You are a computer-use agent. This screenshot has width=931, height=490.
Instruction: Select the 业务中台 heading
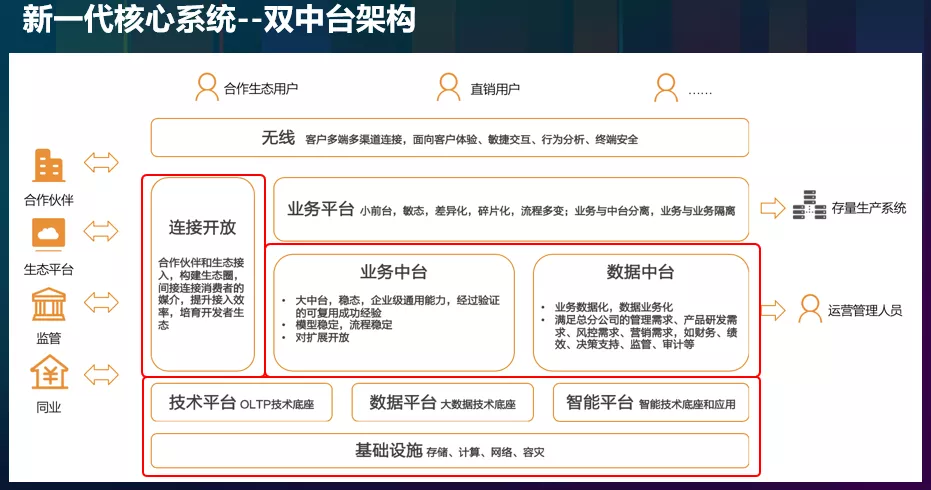coord(394,272)
